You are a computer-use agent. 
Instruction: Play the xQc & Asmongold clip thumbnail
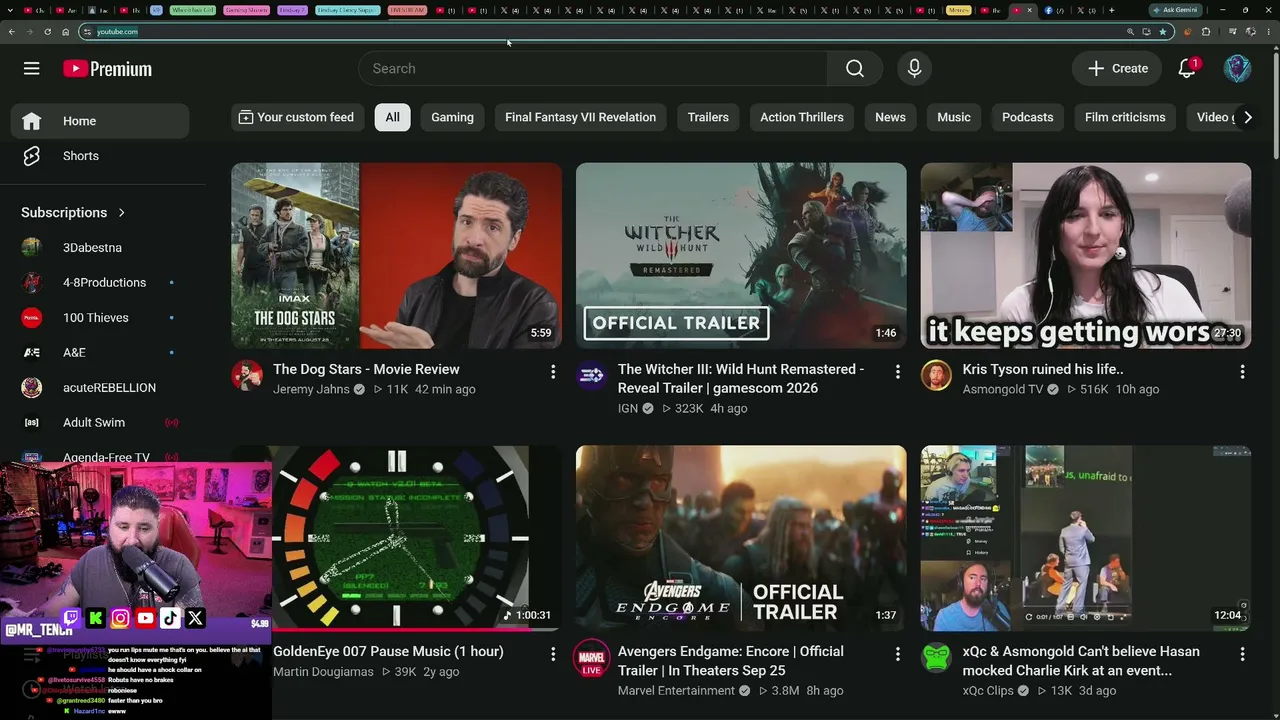click(x=1086, y=538)
